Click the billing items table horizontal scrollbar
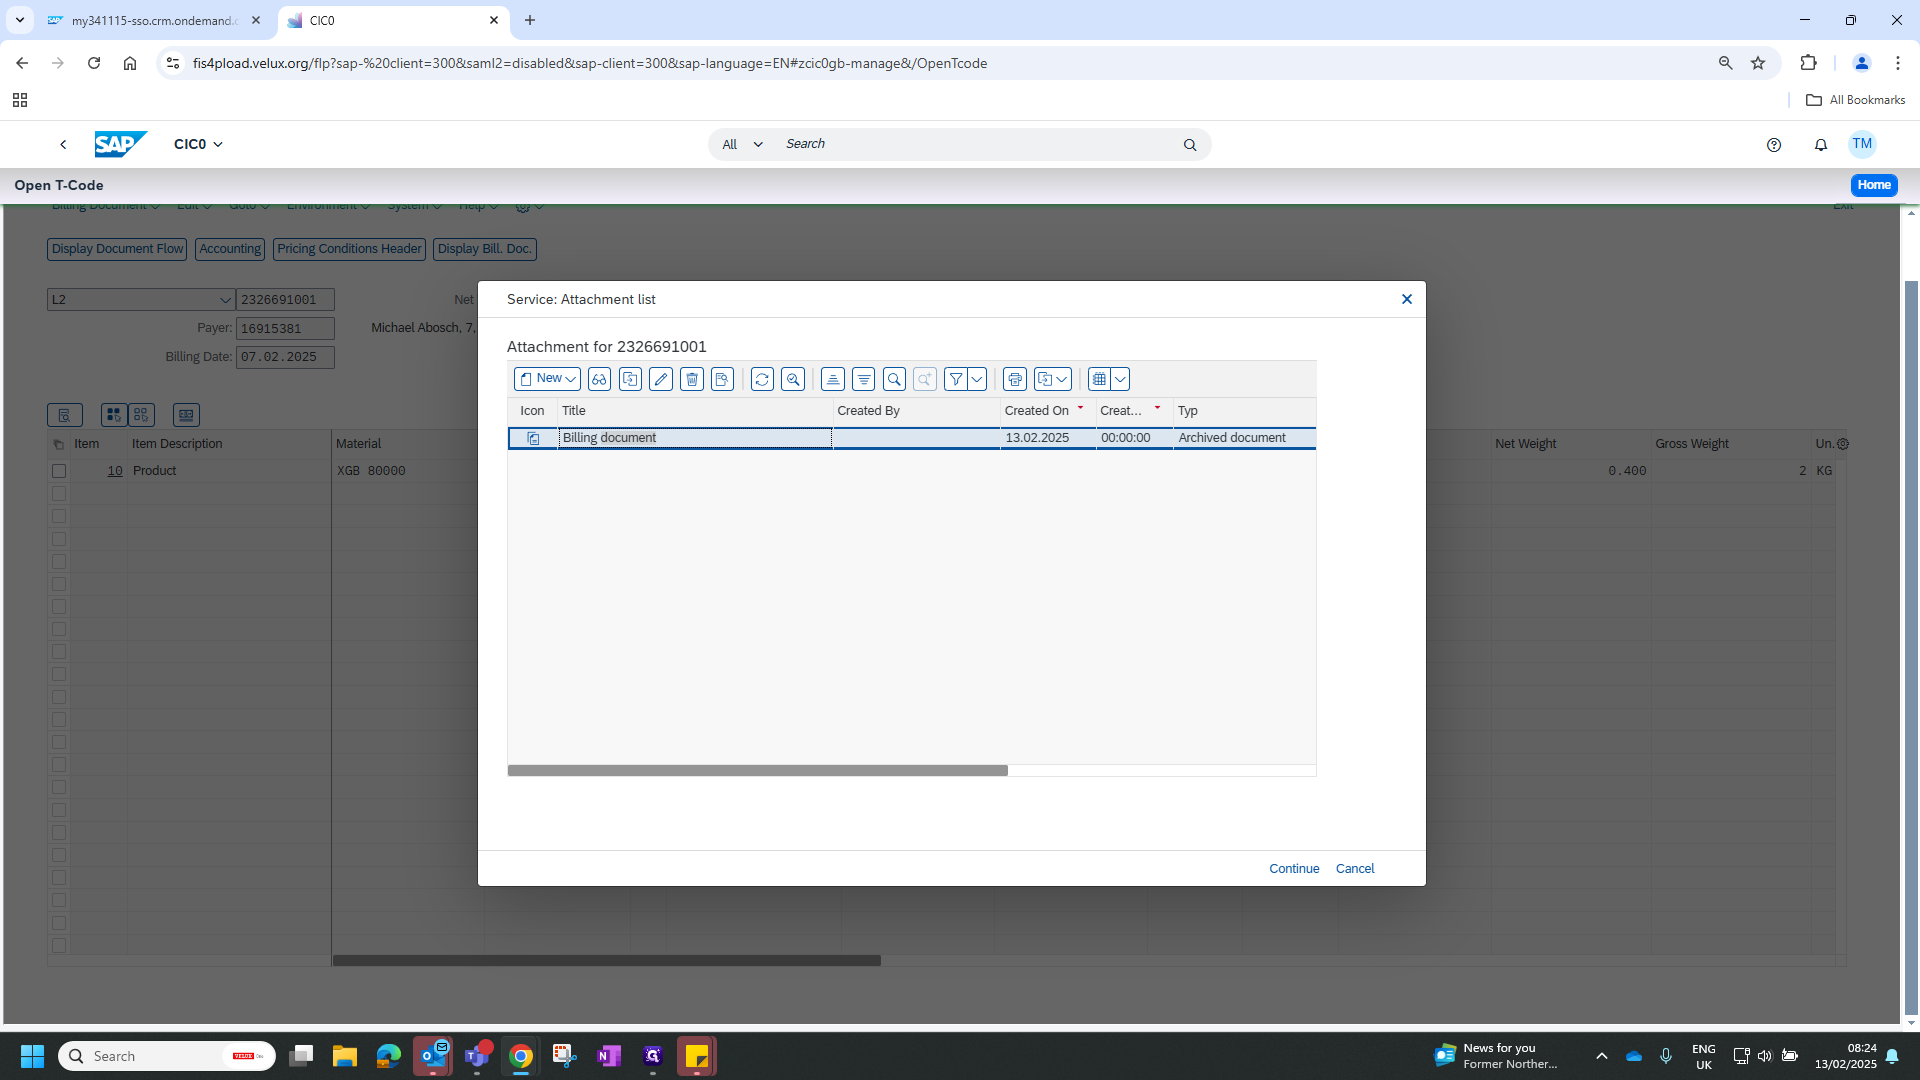Viewport: 1920px width, 1080px height. pos(606,961)
